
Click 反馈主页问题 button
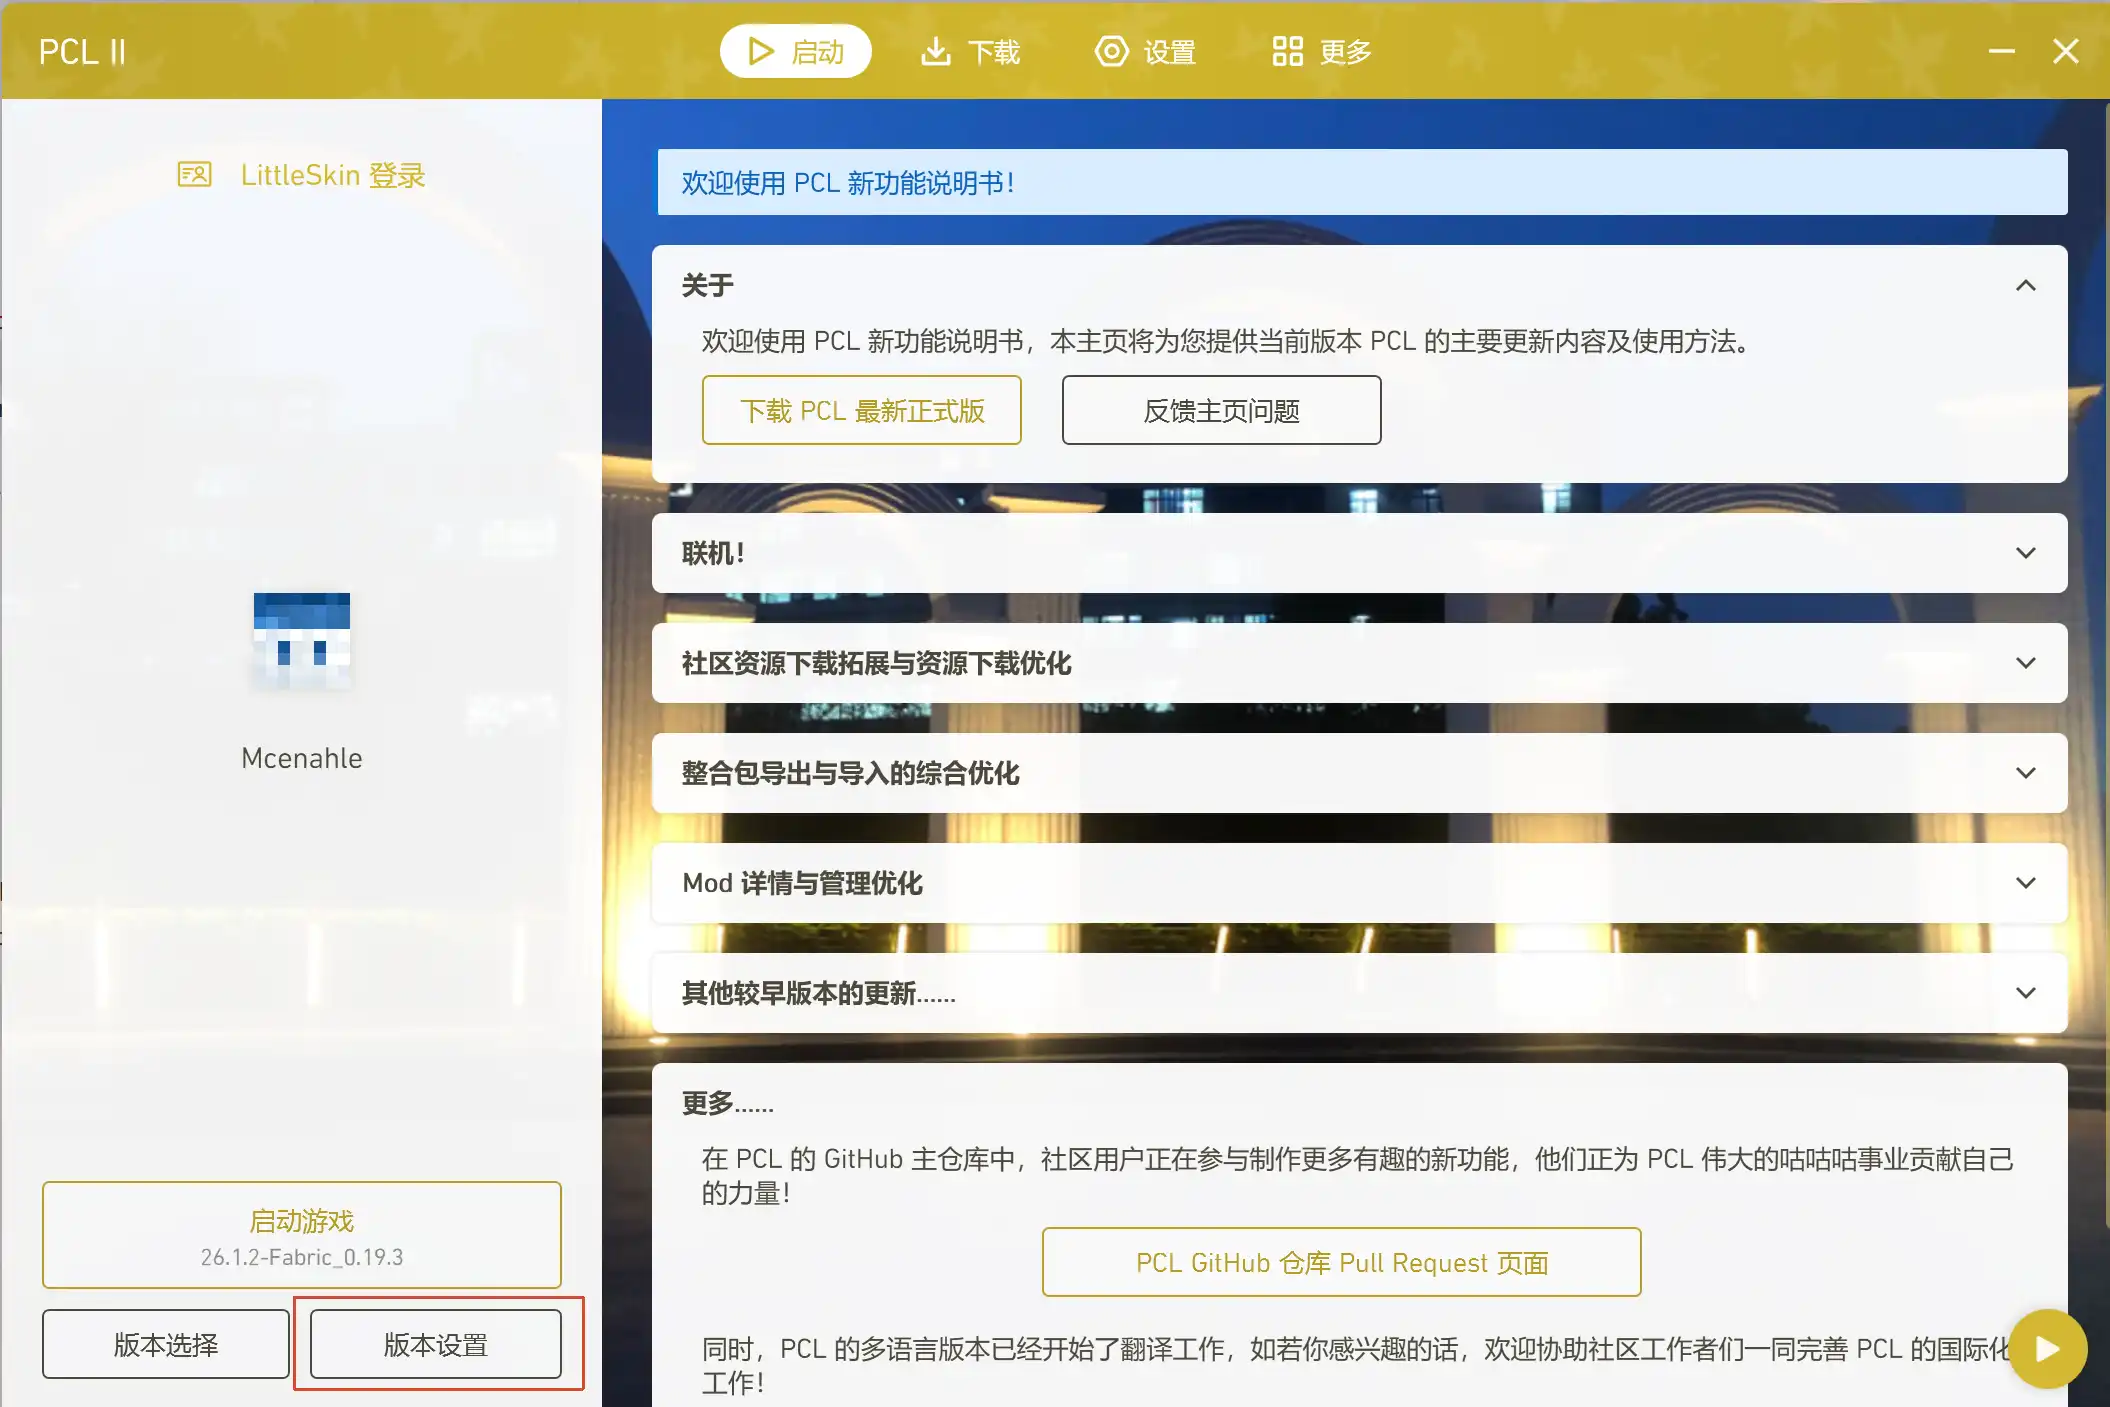tap(1222, 410)
